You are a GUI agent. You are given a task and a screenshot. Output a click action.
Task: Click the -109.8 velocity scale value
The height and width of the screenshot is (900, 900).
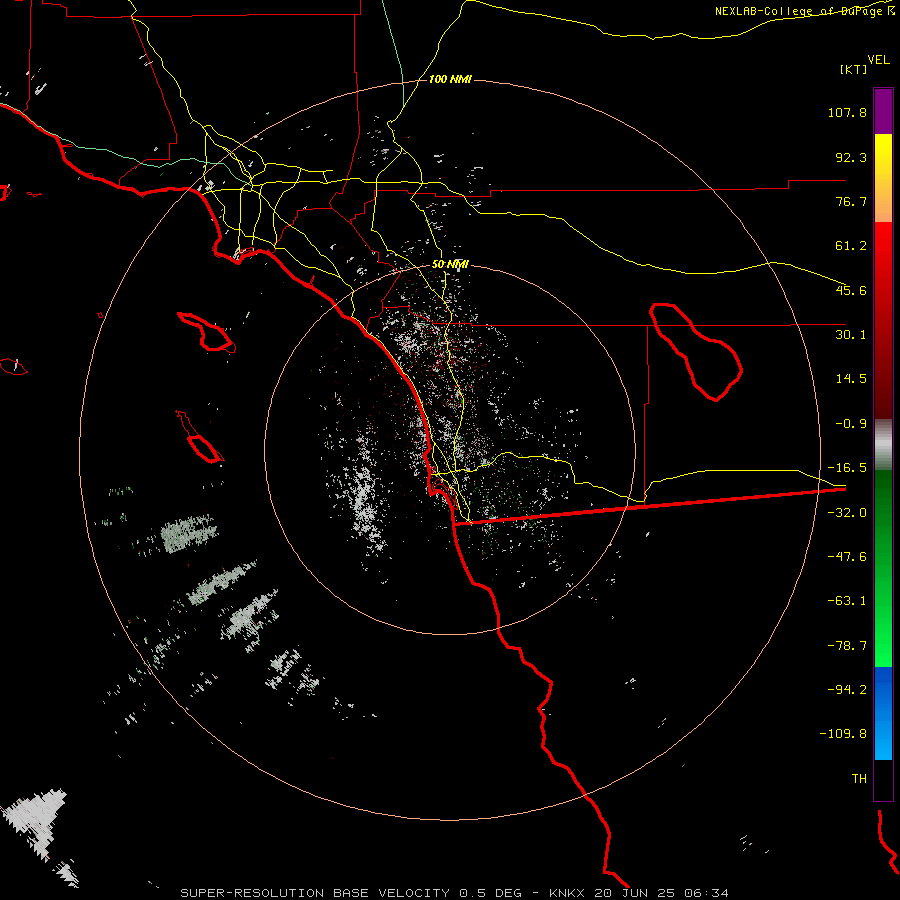(843, 734)
